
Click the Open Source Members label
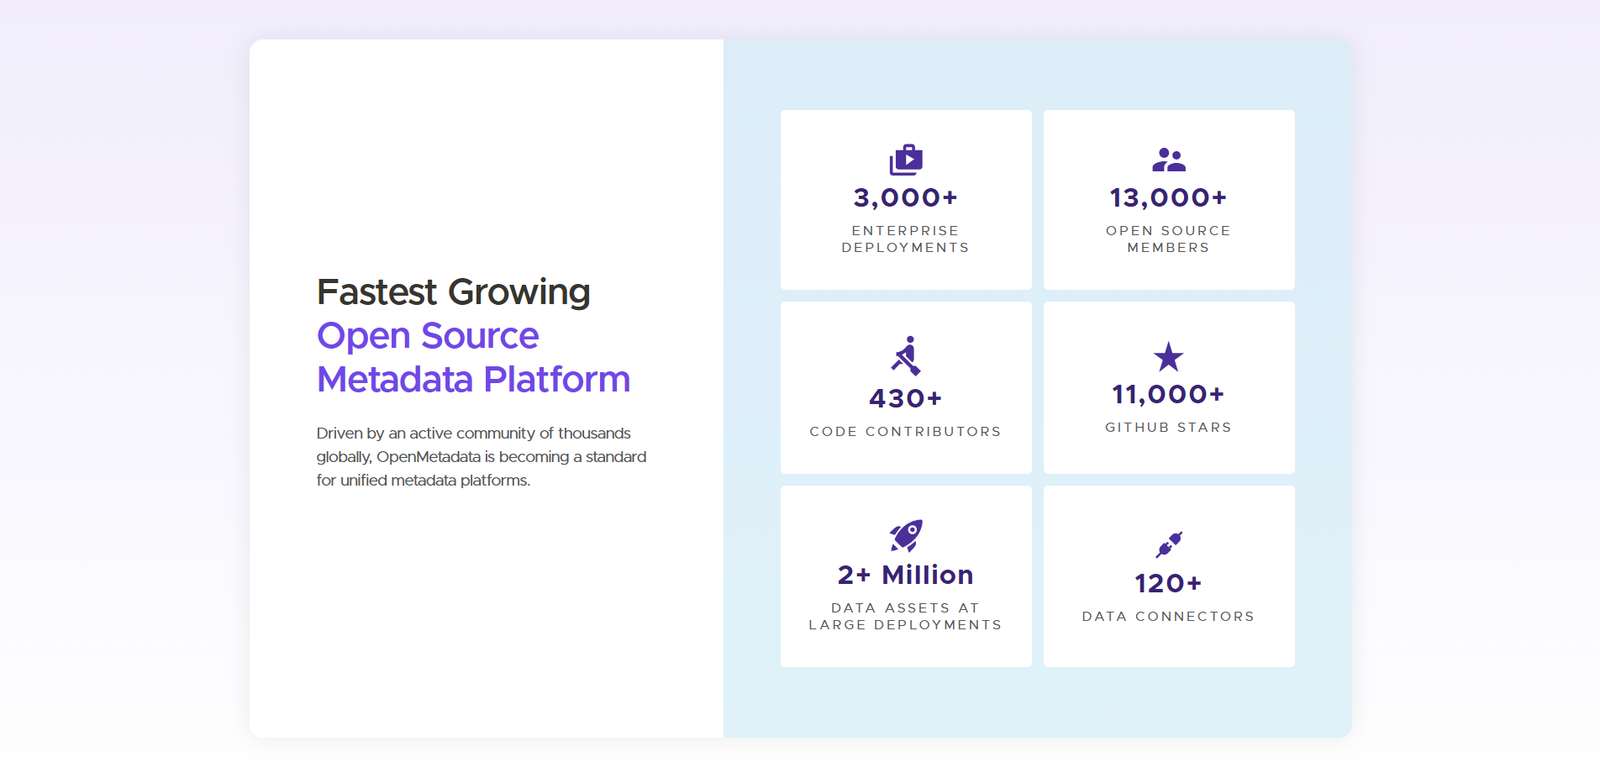click(1168, 239)
